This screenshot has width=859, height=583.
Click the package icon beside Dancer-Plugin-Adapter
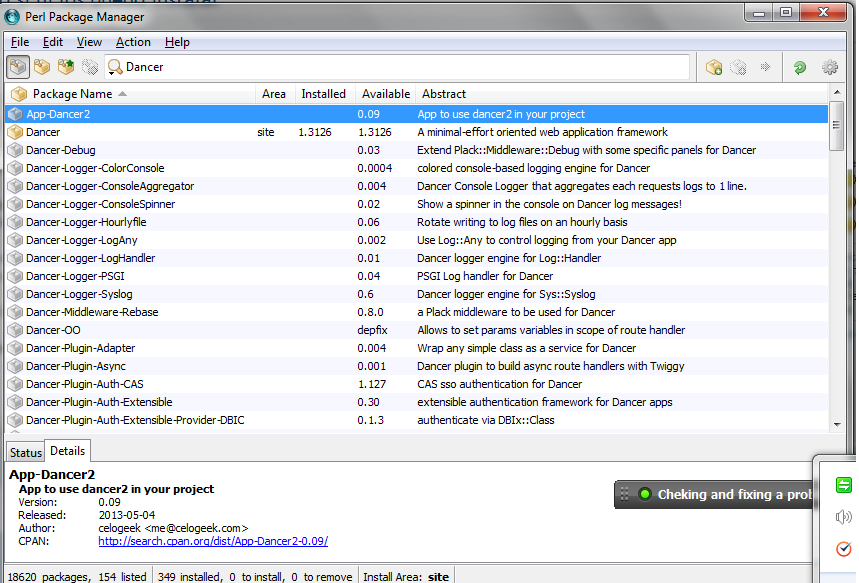tap(15, 348)
